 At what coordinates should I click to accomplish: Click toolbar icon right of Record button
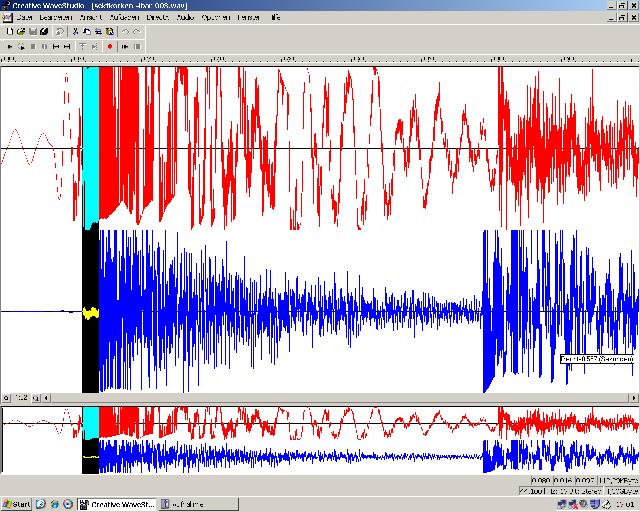coord(125,47)
